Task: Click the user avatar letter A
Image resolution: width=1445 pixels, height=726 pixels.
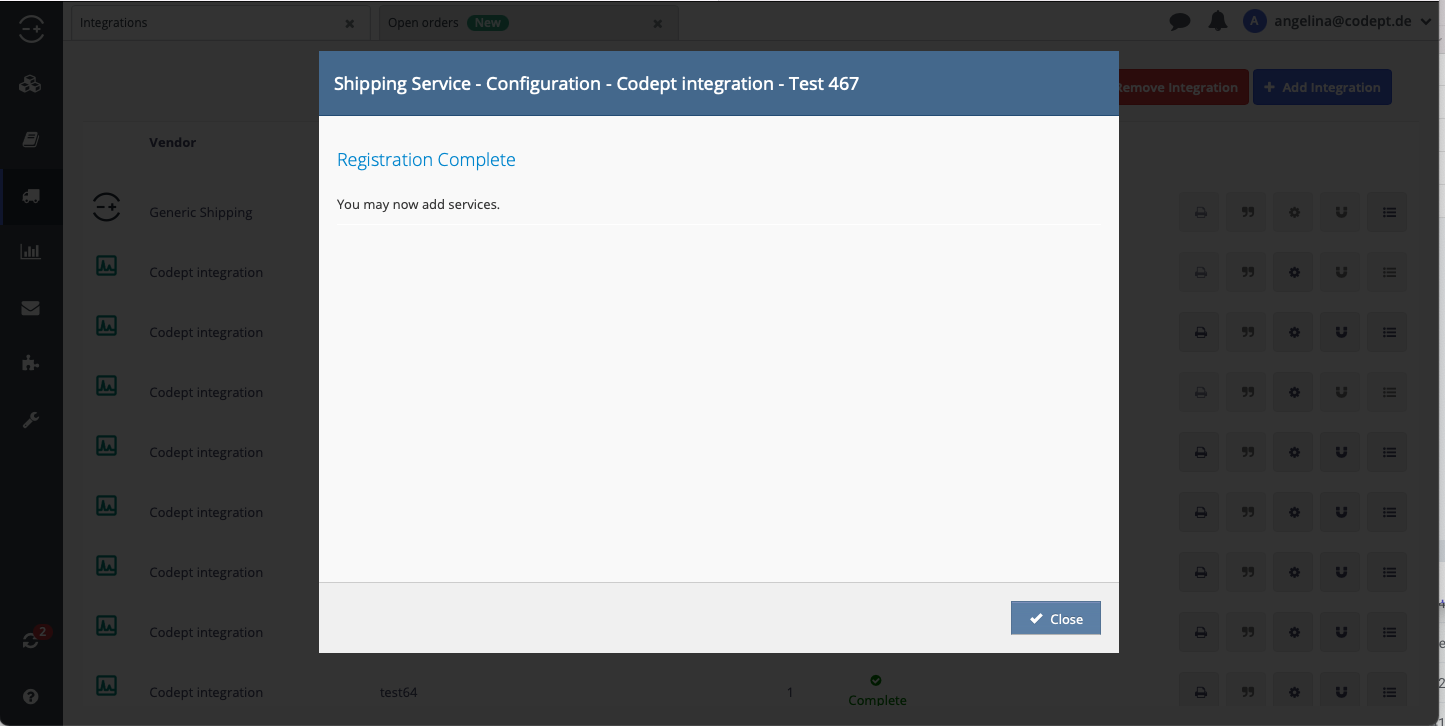Action: pos(1254,21)
